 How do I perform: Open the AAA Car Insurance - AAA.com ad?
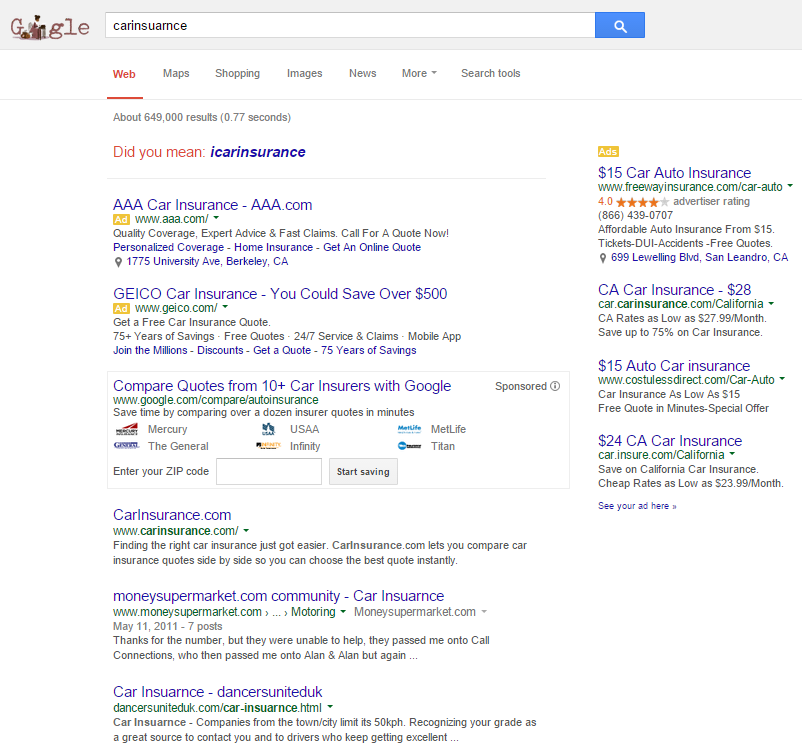click(212, 205)
